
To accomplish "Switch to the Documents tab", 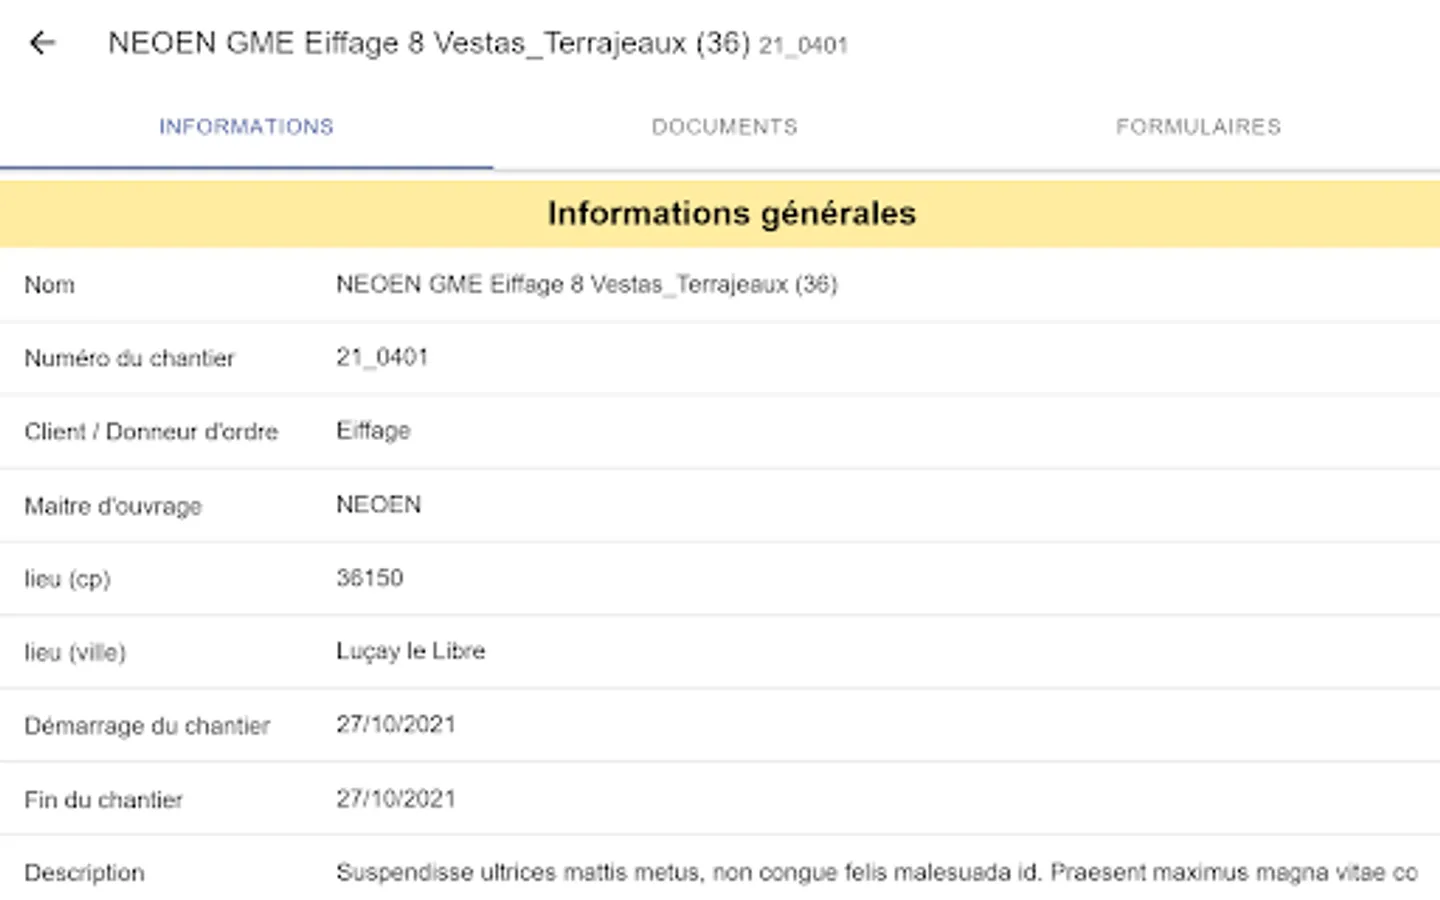I will (724, 127).
